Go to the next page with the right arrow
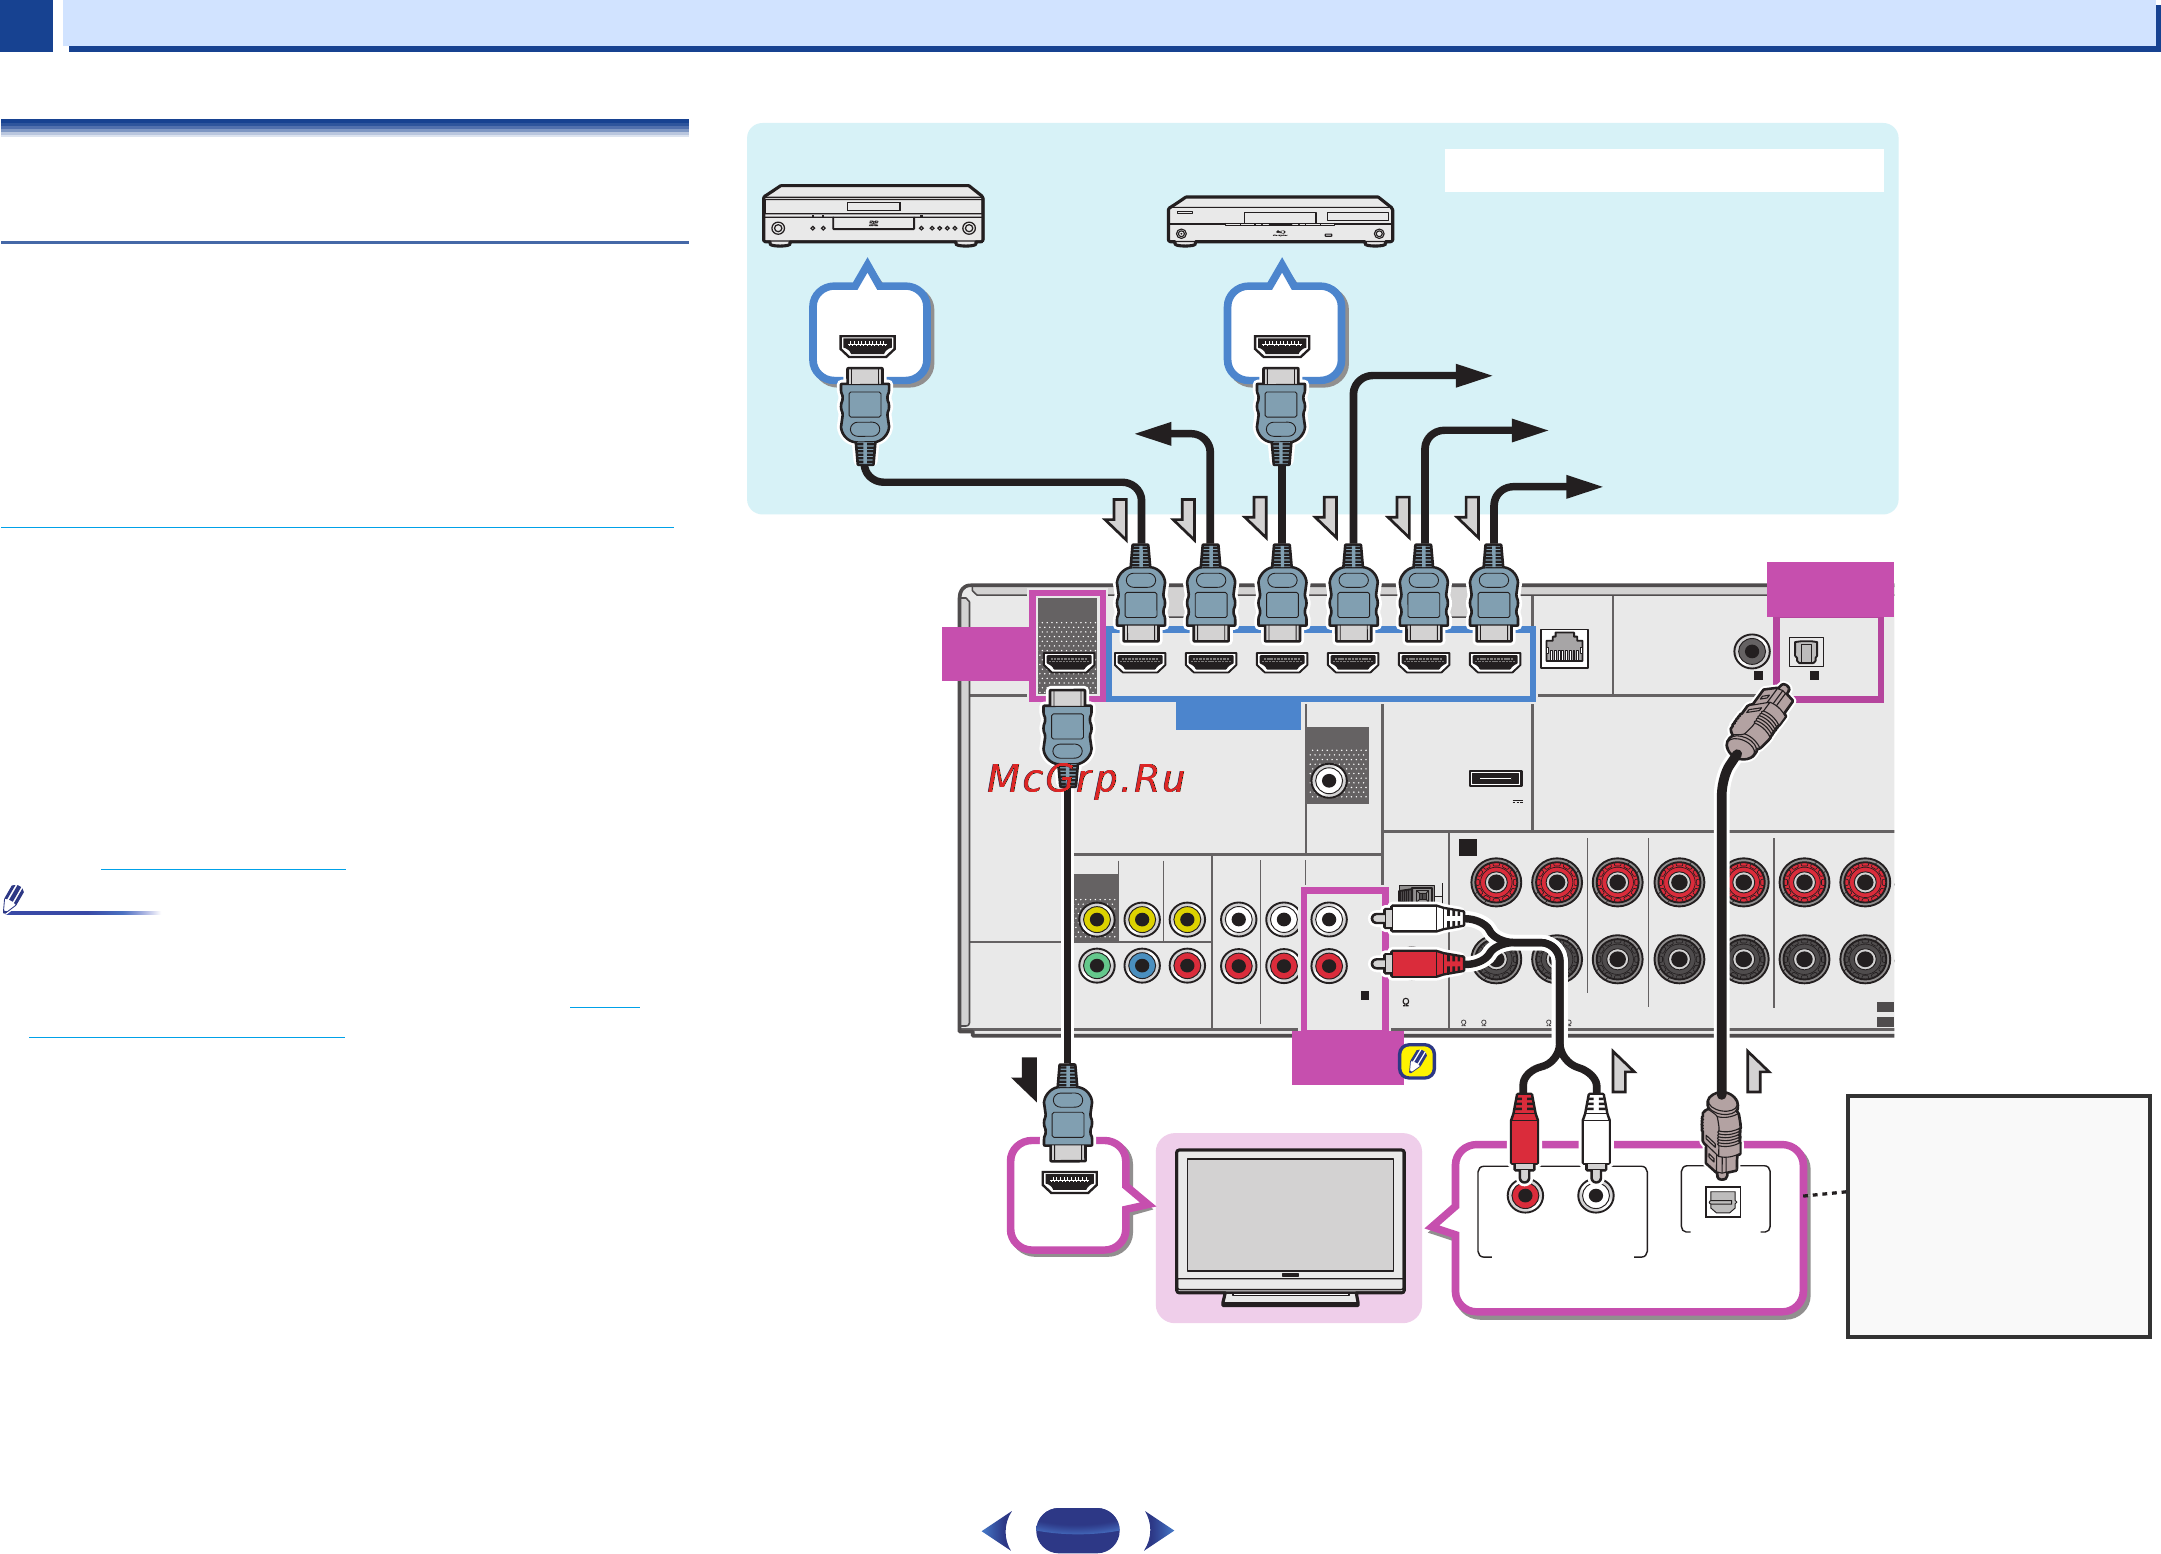The height and width of the screenshot is (1554, 2161). (1159, 1531)
